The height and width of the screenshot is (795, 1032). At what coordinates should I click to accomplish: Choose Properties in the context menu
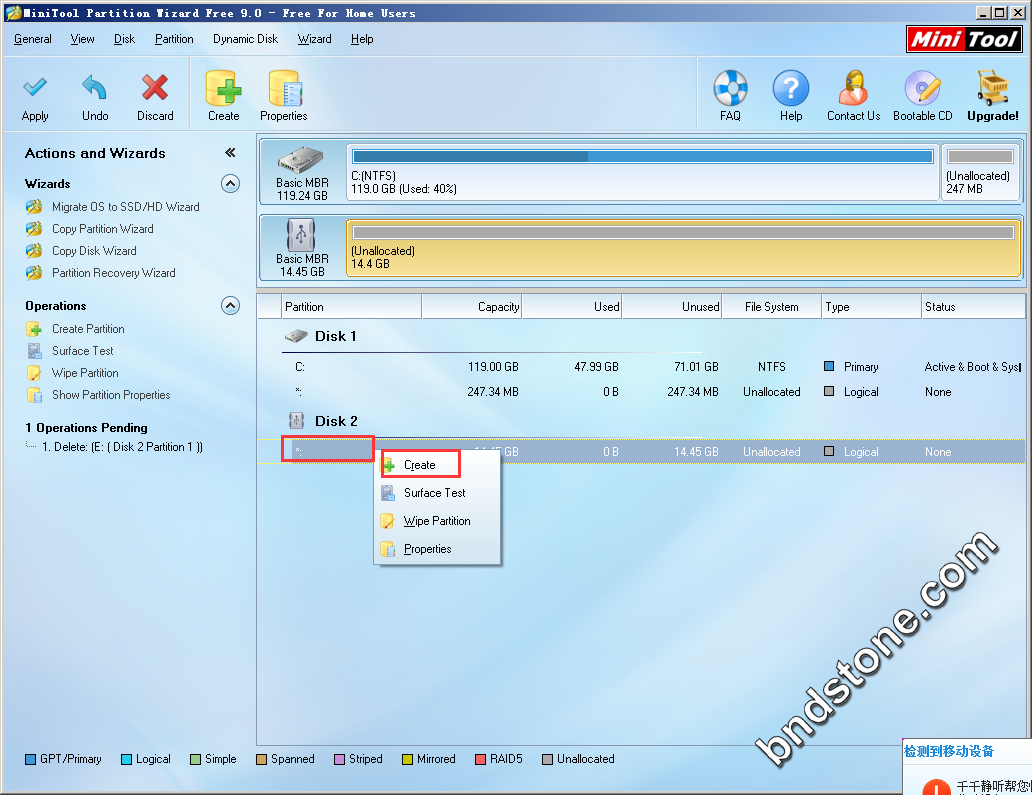click(x=437, y=549)
